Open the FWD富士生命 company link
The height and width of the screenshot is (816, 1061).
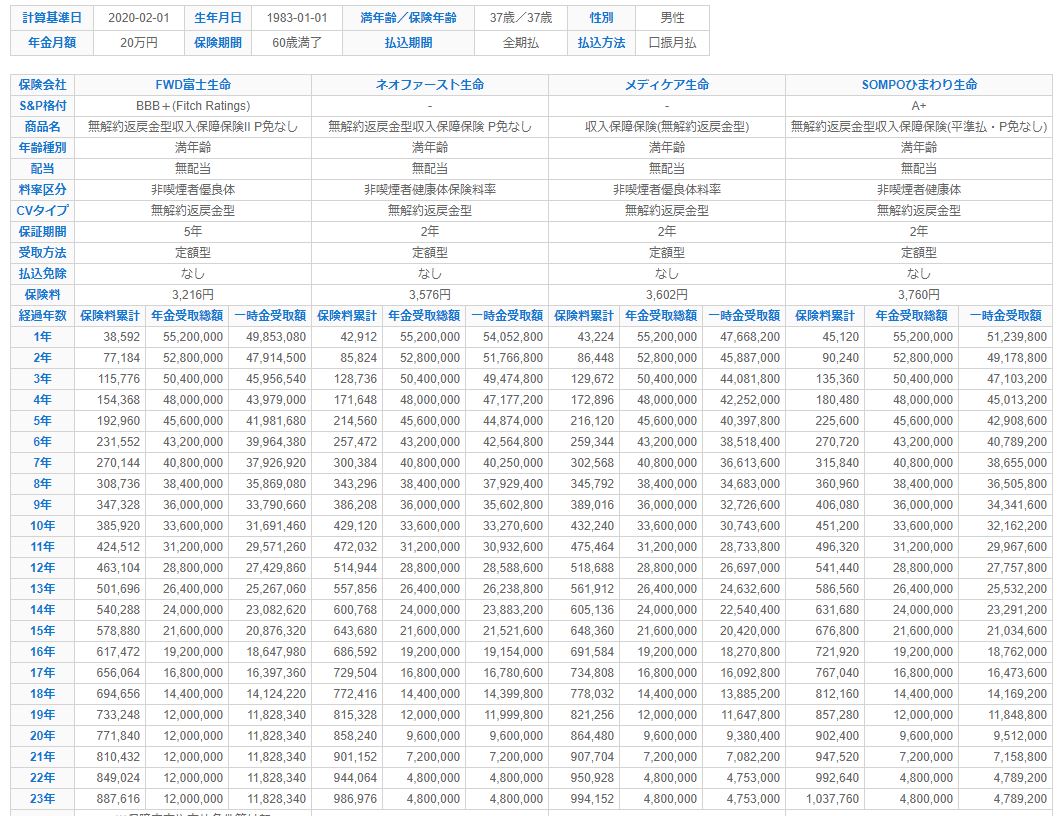click(193, 85)
